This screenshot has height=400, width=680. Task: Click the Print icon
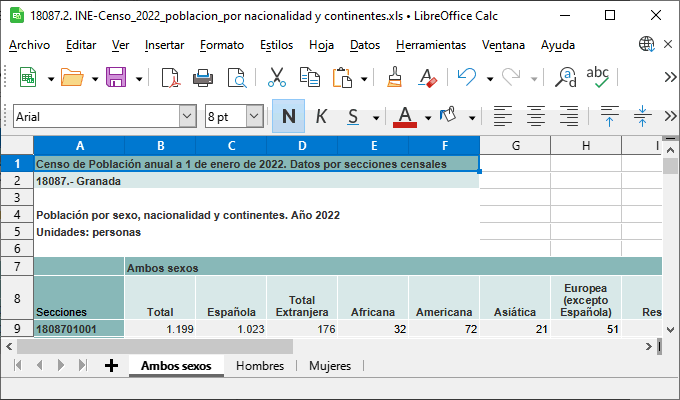tap(203, 78)
